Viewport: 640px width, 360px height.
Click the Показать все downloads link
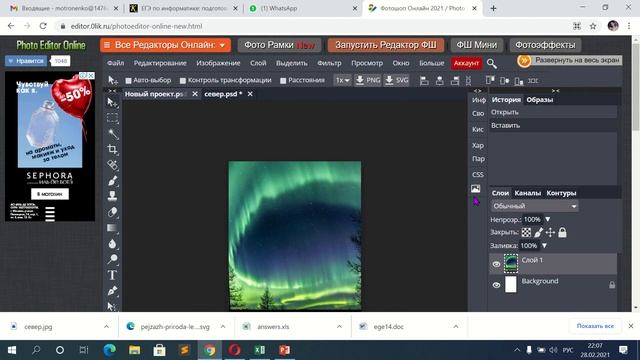tap(595, 326)
